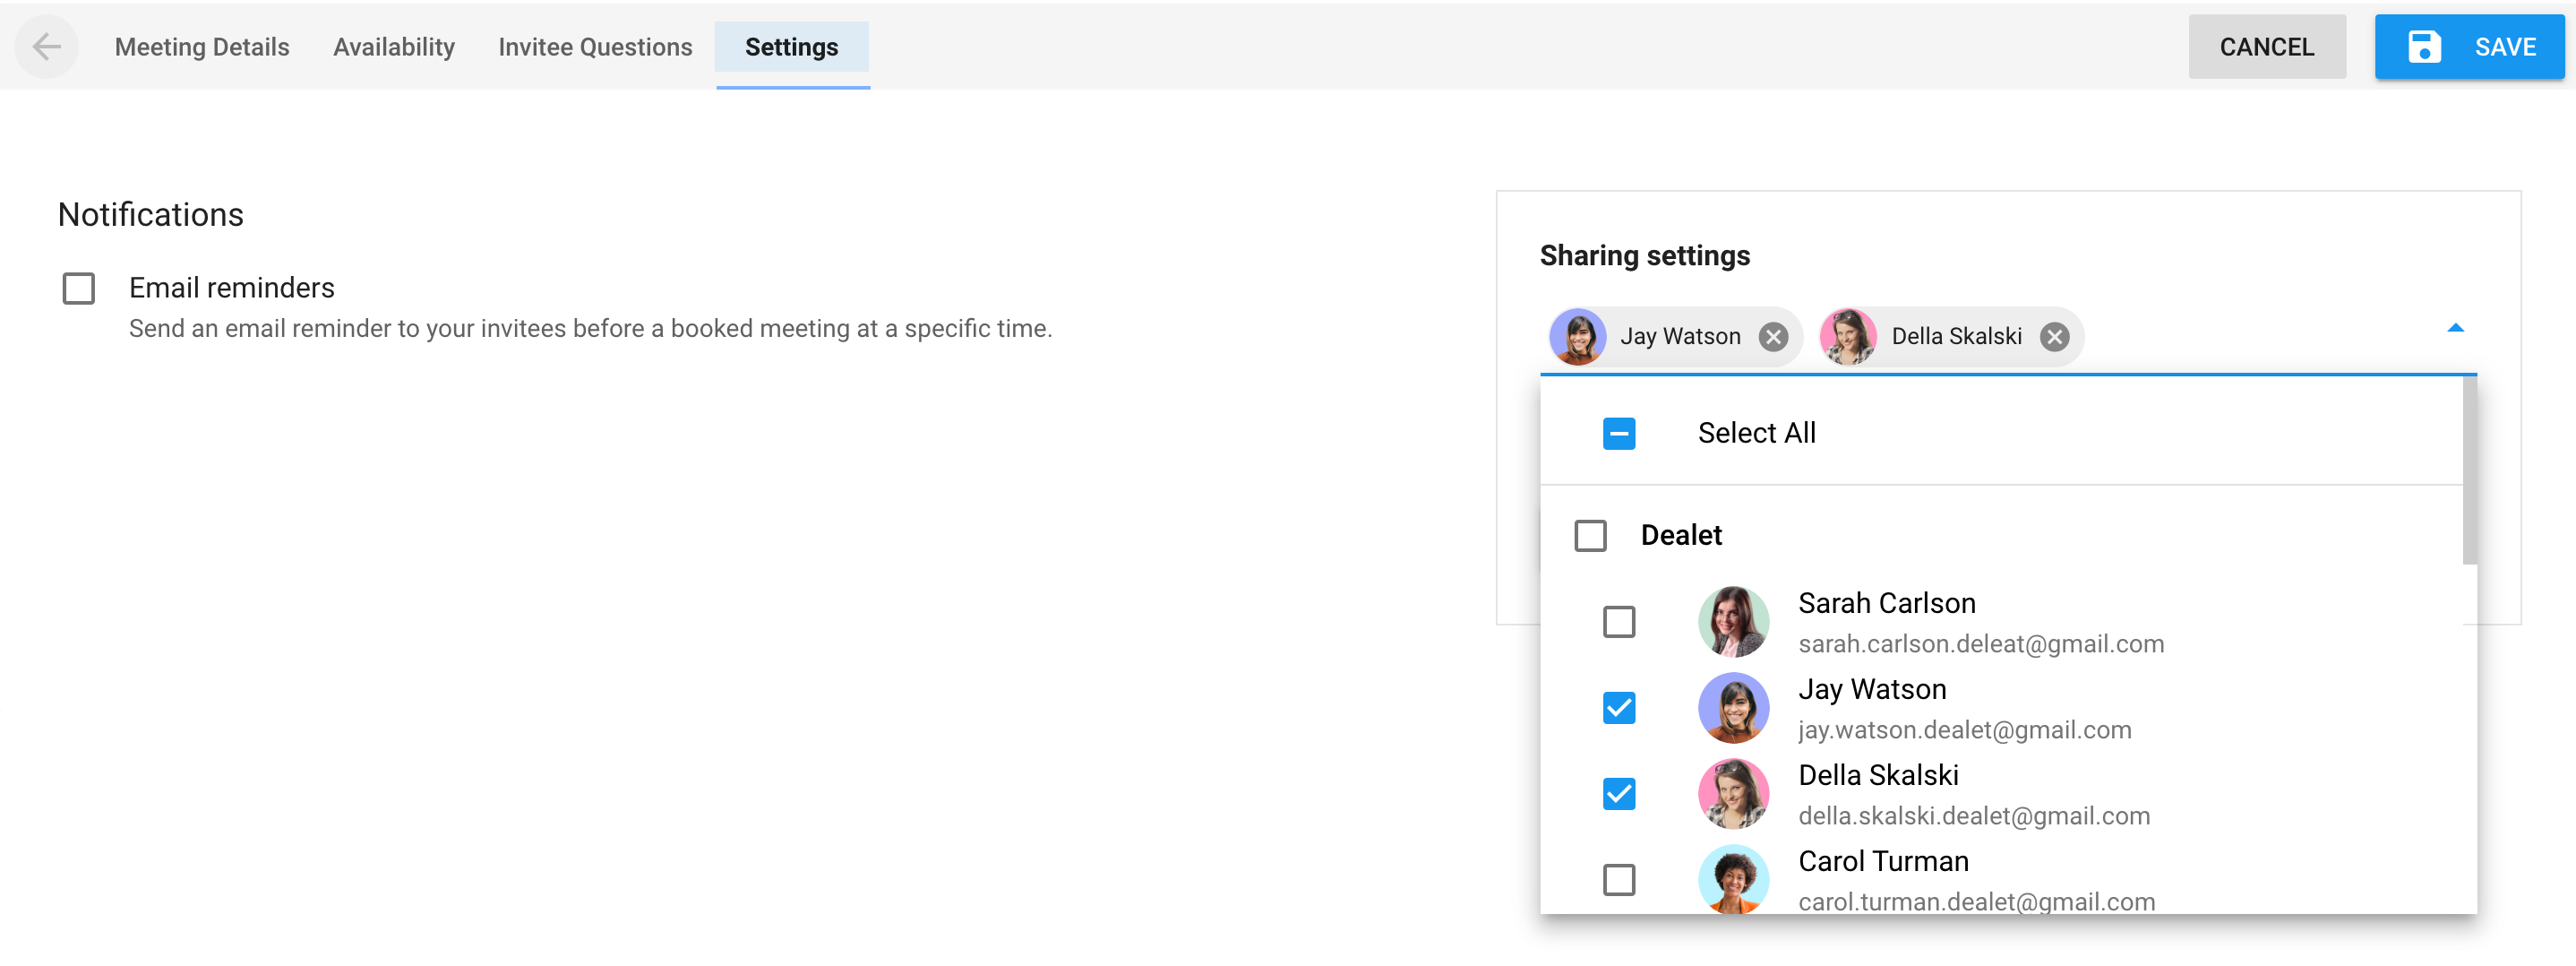Click the Sharing settings heading

click(1644, 255)
